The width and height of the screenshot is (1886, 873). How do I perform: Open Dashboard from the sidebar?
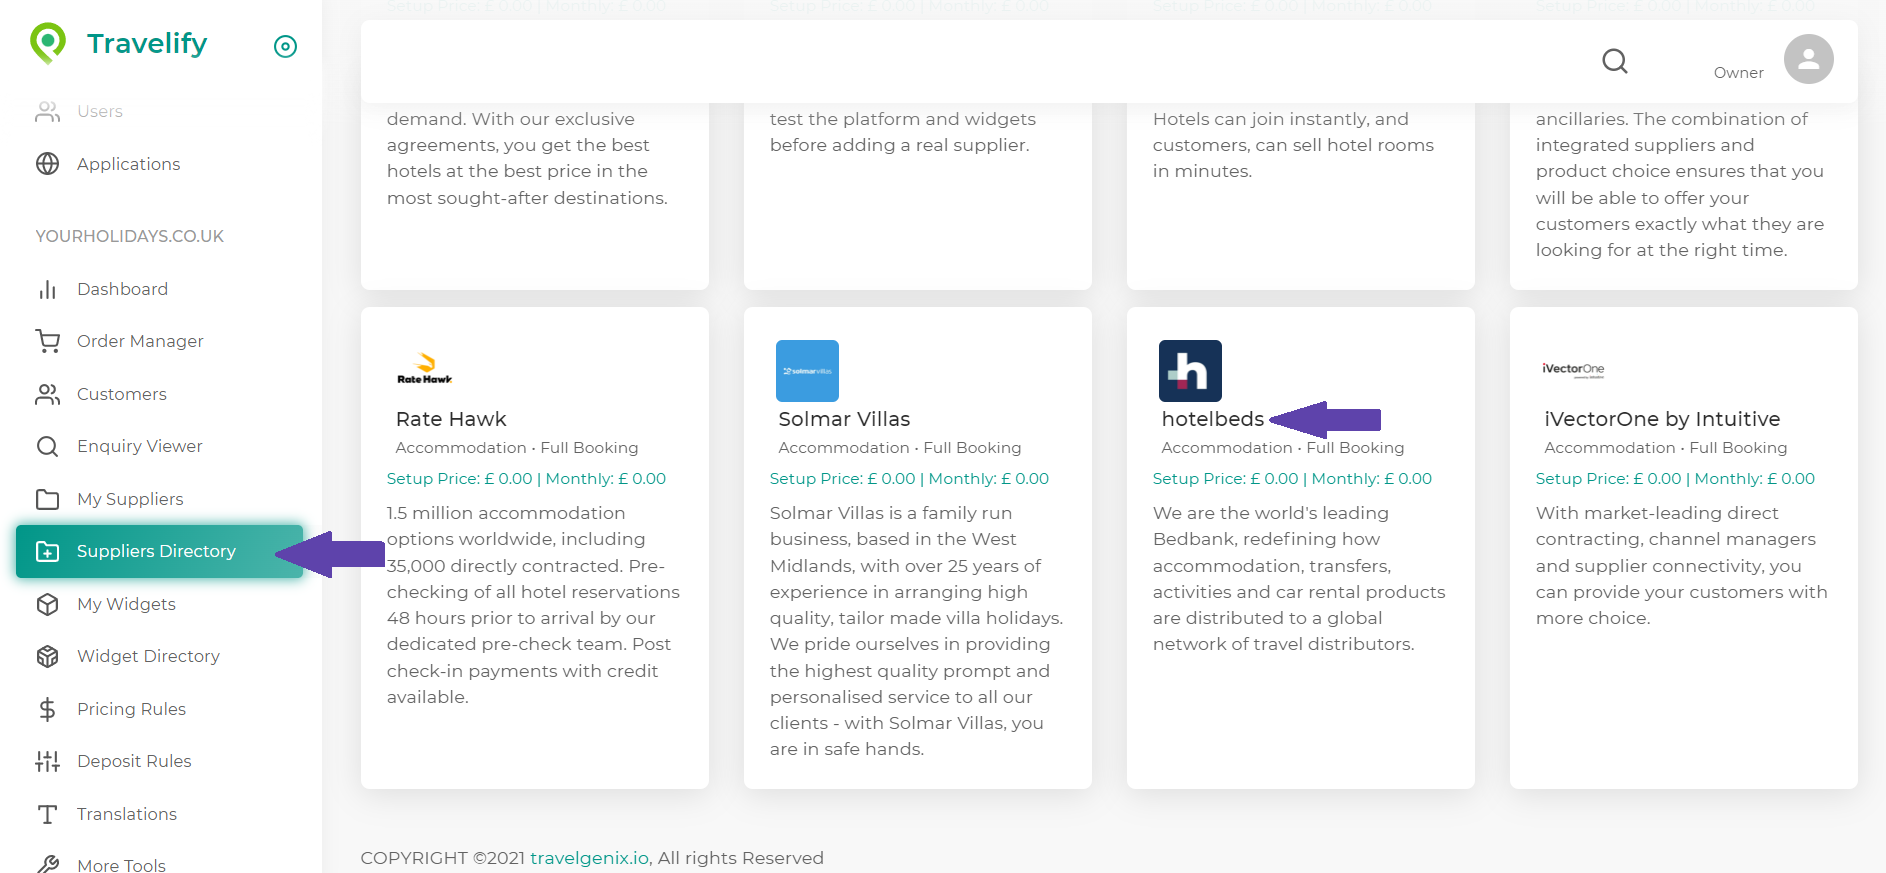point(122,289)
